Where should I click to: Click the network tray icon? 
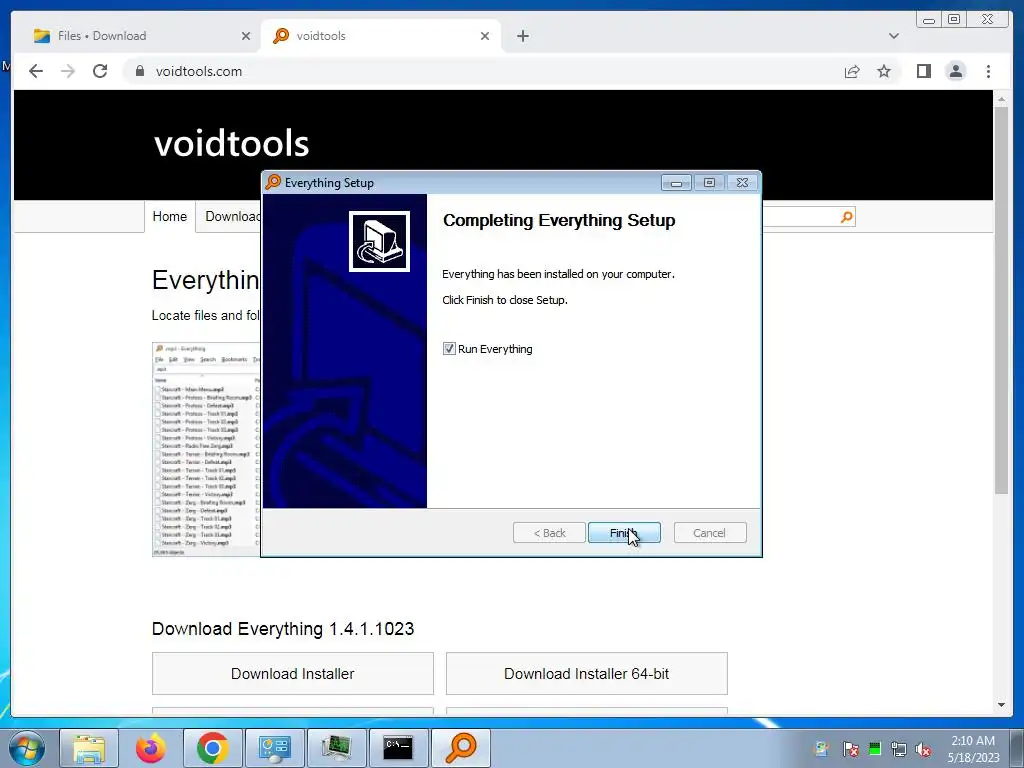tap(899, 749)
